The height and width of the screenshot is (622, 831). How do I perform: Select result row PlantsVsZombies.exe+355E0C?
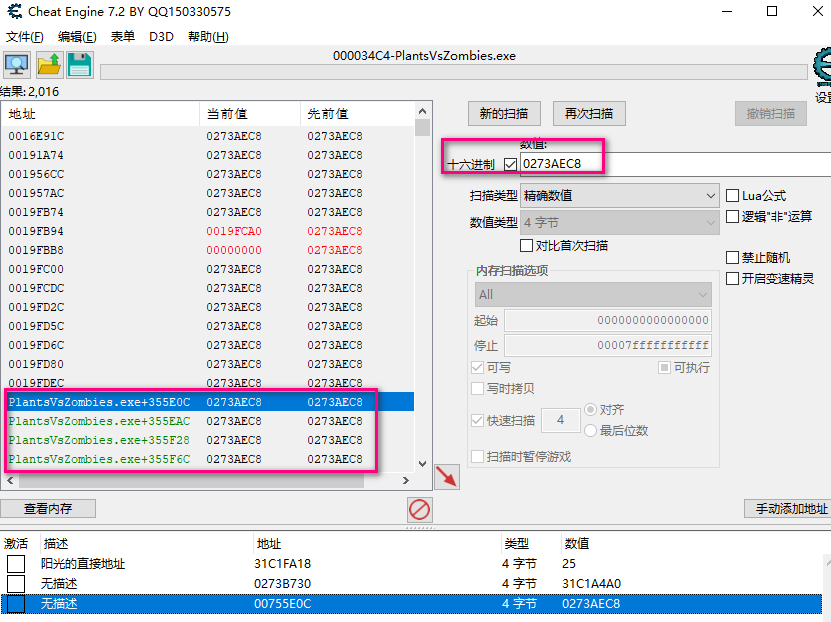coord(208,402)
